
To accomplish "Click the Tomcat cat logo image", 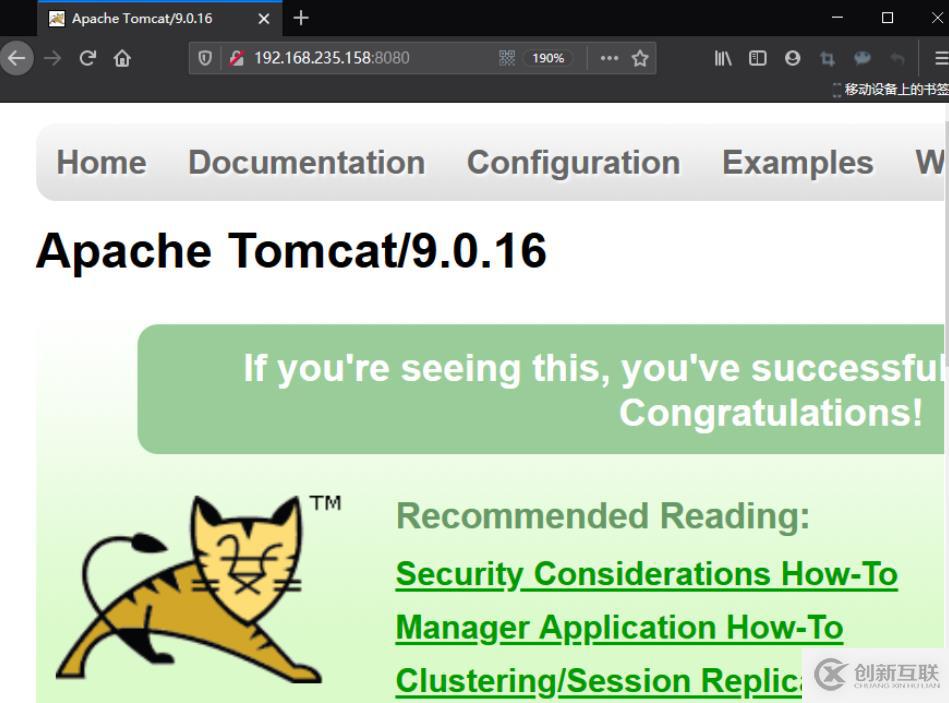I will click(199, 588).
